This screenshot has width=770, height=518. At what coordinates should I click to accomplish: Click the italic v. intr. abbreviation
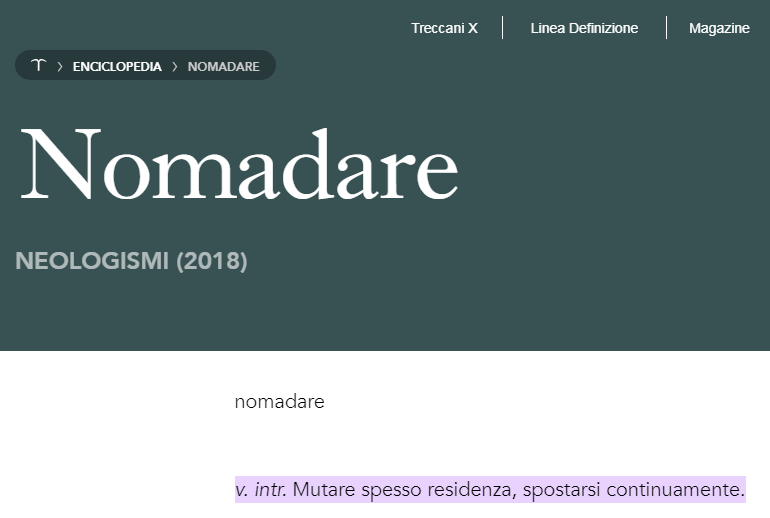point(261,490)
